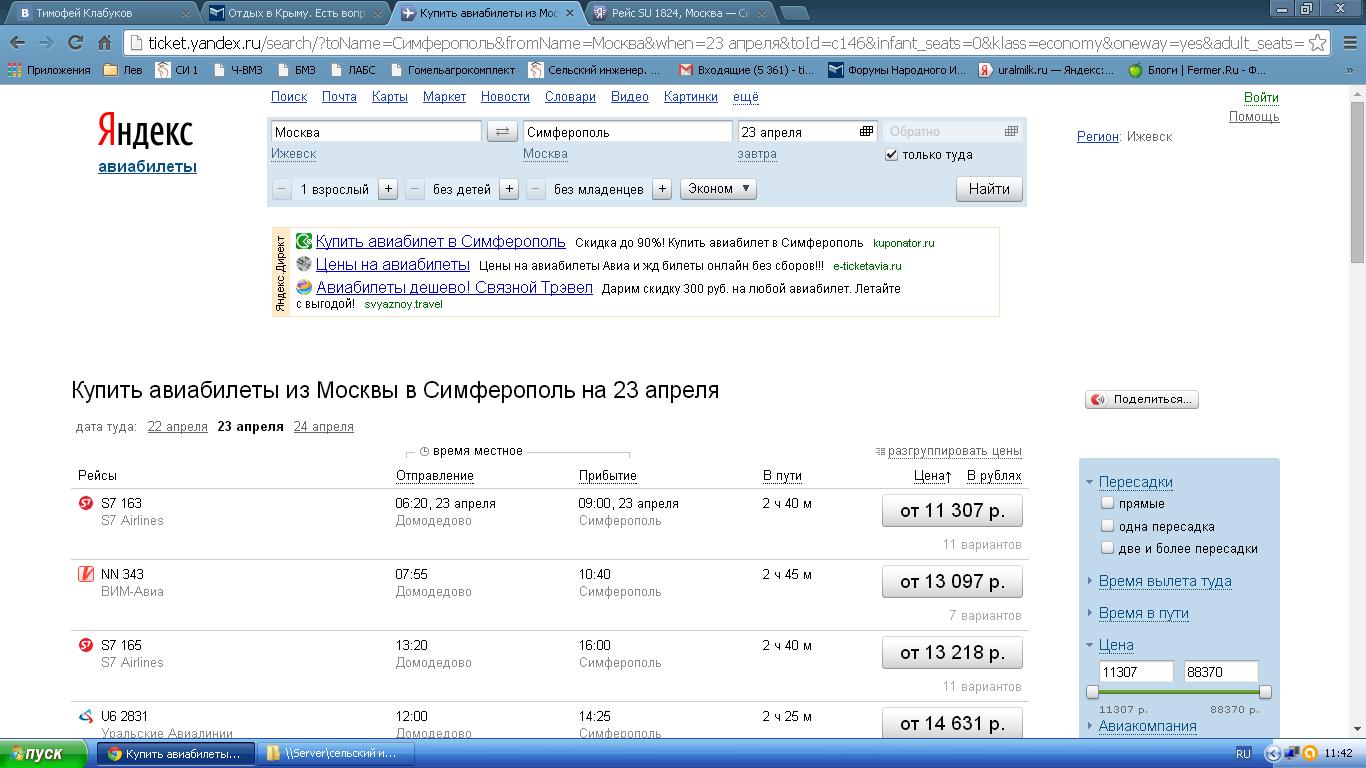Open the Эконом class dropdown
Viewport: 1366px width, 768px height.
[718, 188]
